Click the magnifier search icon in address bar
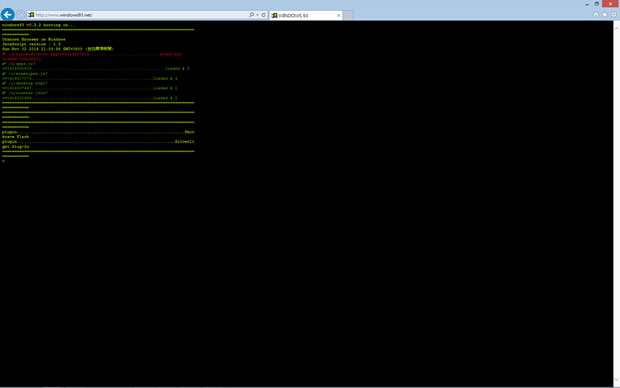The height and width of the screenshot is (388, 620). point(251,15)
